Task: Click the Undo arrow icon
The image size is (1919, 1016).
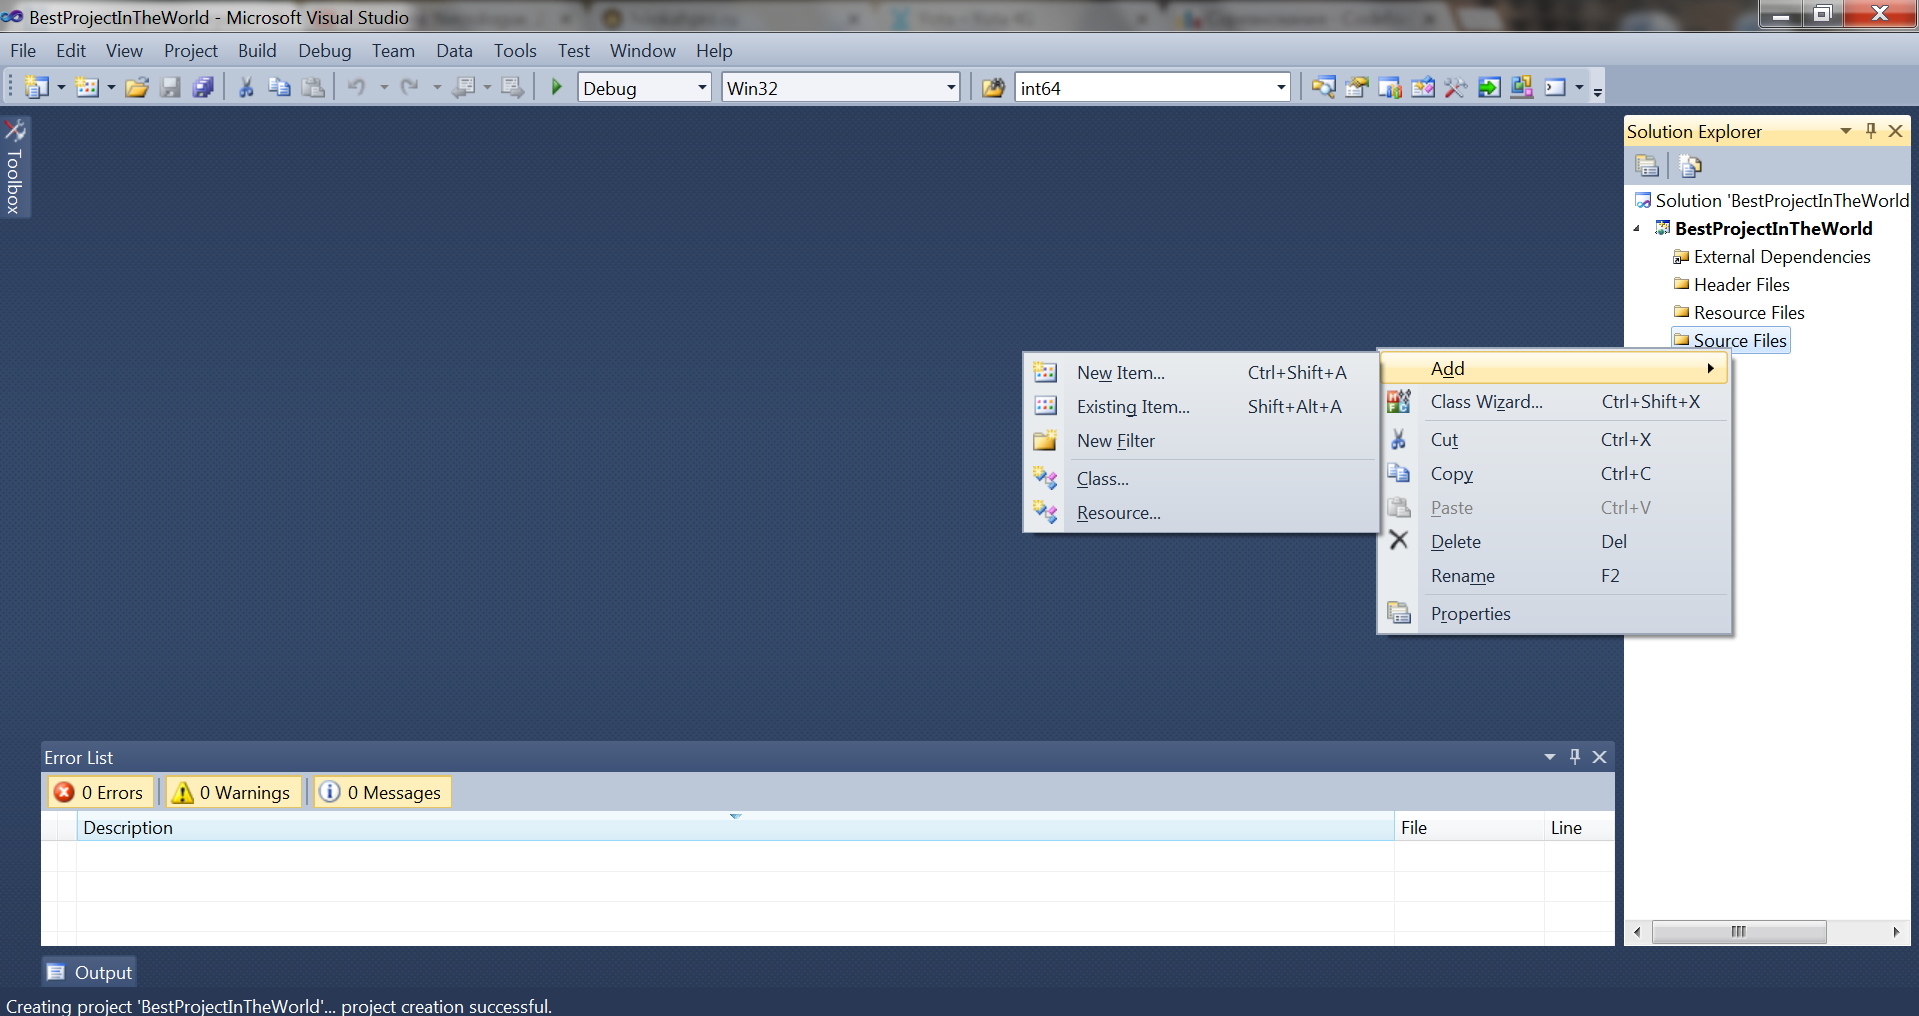Action: (x=357, y=88)
